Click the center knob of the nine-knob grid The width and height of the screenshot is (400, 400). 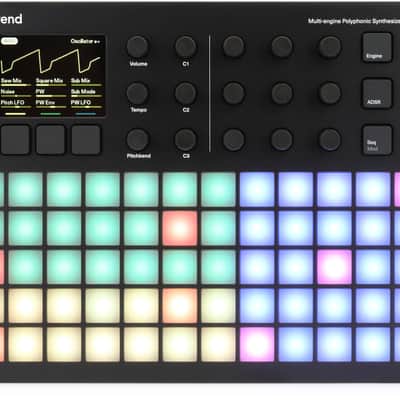282,93
